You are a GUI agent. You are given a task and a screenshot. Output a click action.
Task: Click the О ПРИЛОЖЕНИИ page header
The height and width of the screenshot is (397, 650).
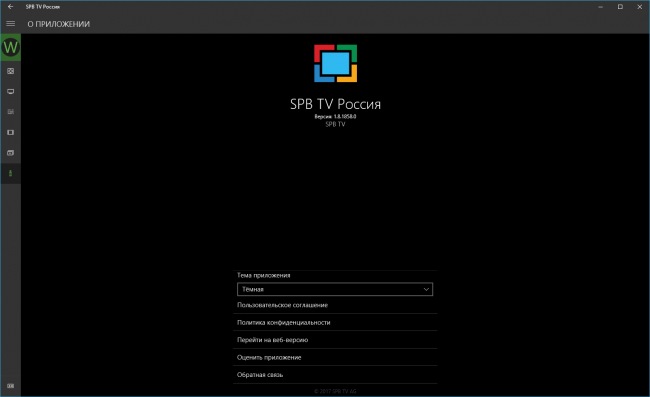tap(58, 24)
